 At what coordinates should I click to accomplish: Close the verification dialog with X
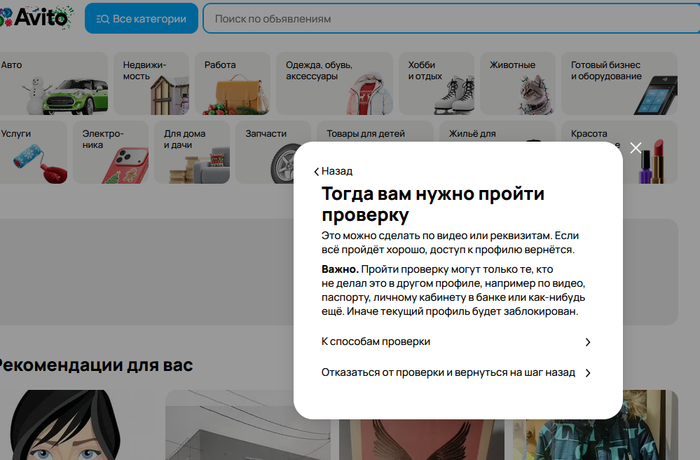(636, 148)
